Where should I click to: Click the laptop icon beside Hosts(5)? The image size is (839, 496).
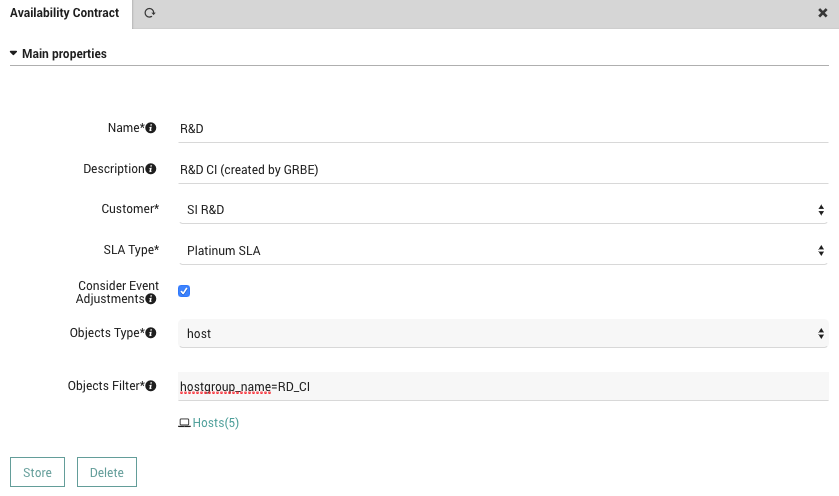point(184,423)
